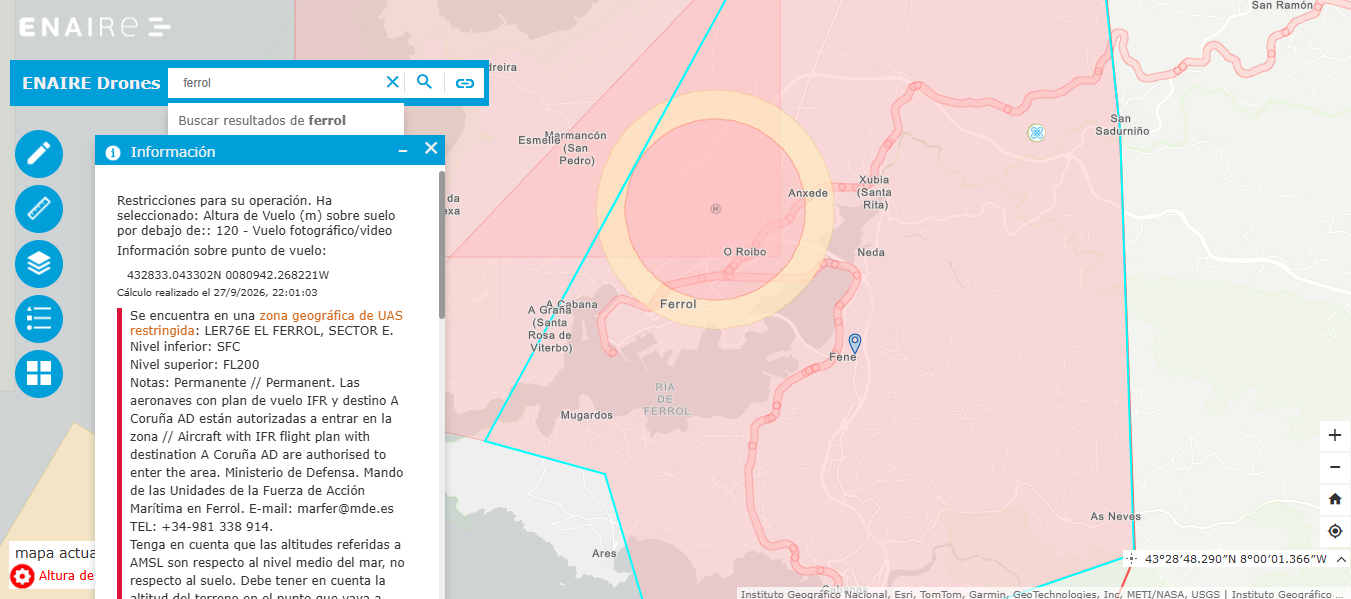Open 'zona geográfica de UAS restringida' link
The image size is (1351, 599).
point(267,322)
